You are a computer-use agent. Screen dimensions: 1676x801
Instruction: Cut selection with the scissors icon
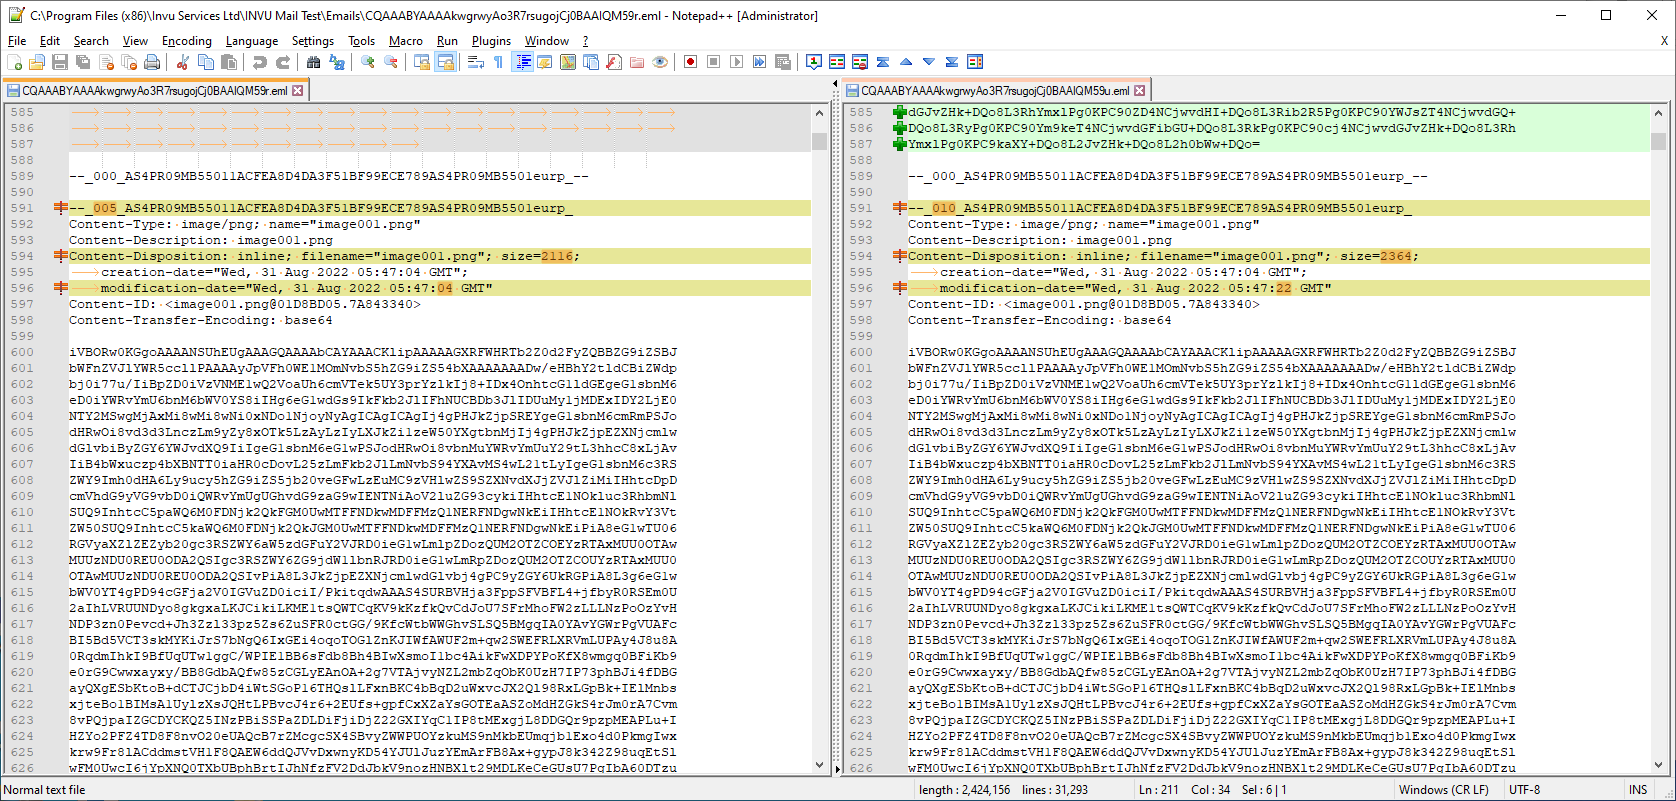point(182,62)
